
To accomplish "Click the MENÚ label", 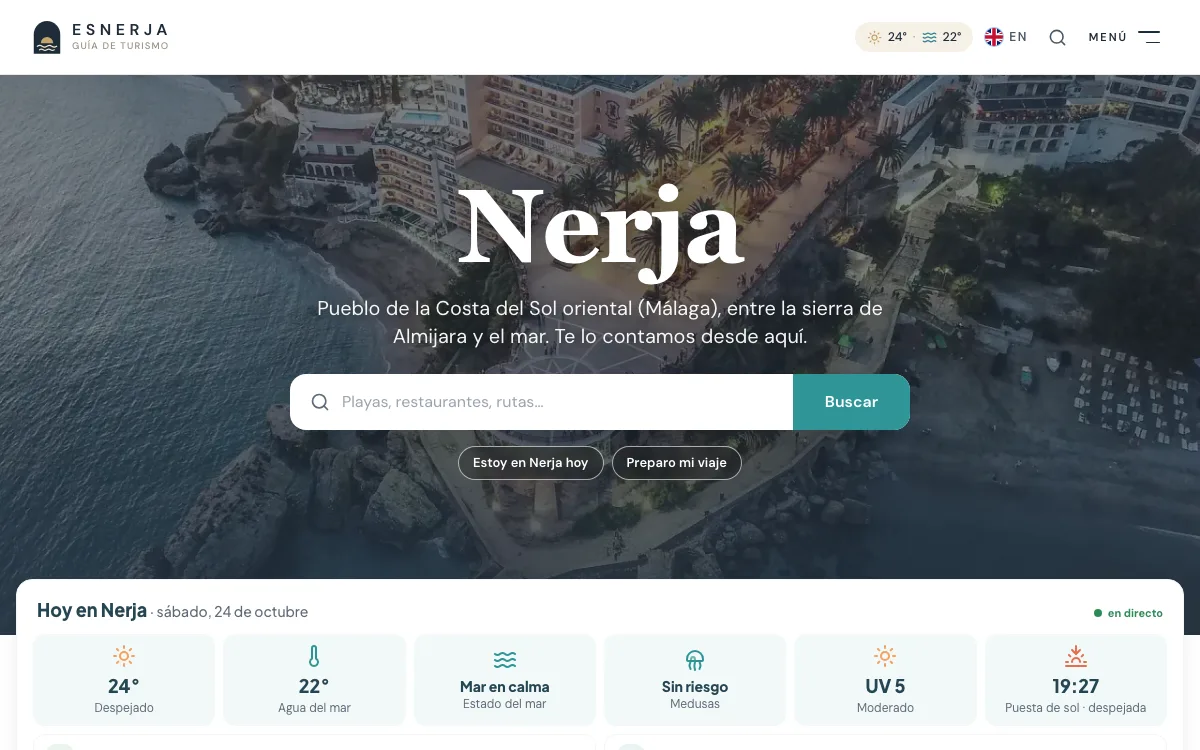I will pyautogui.click(x=1108, y=37).
